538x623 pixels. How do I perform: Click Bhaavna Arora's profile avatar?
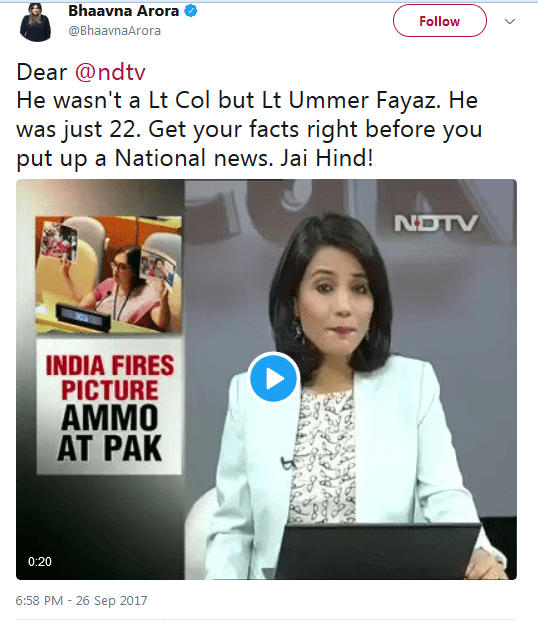(x=35, y=22)
